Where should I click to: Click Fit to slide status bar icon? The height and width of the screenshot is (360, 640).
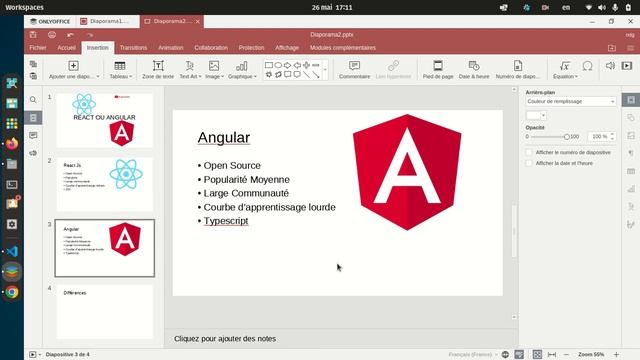537,354
